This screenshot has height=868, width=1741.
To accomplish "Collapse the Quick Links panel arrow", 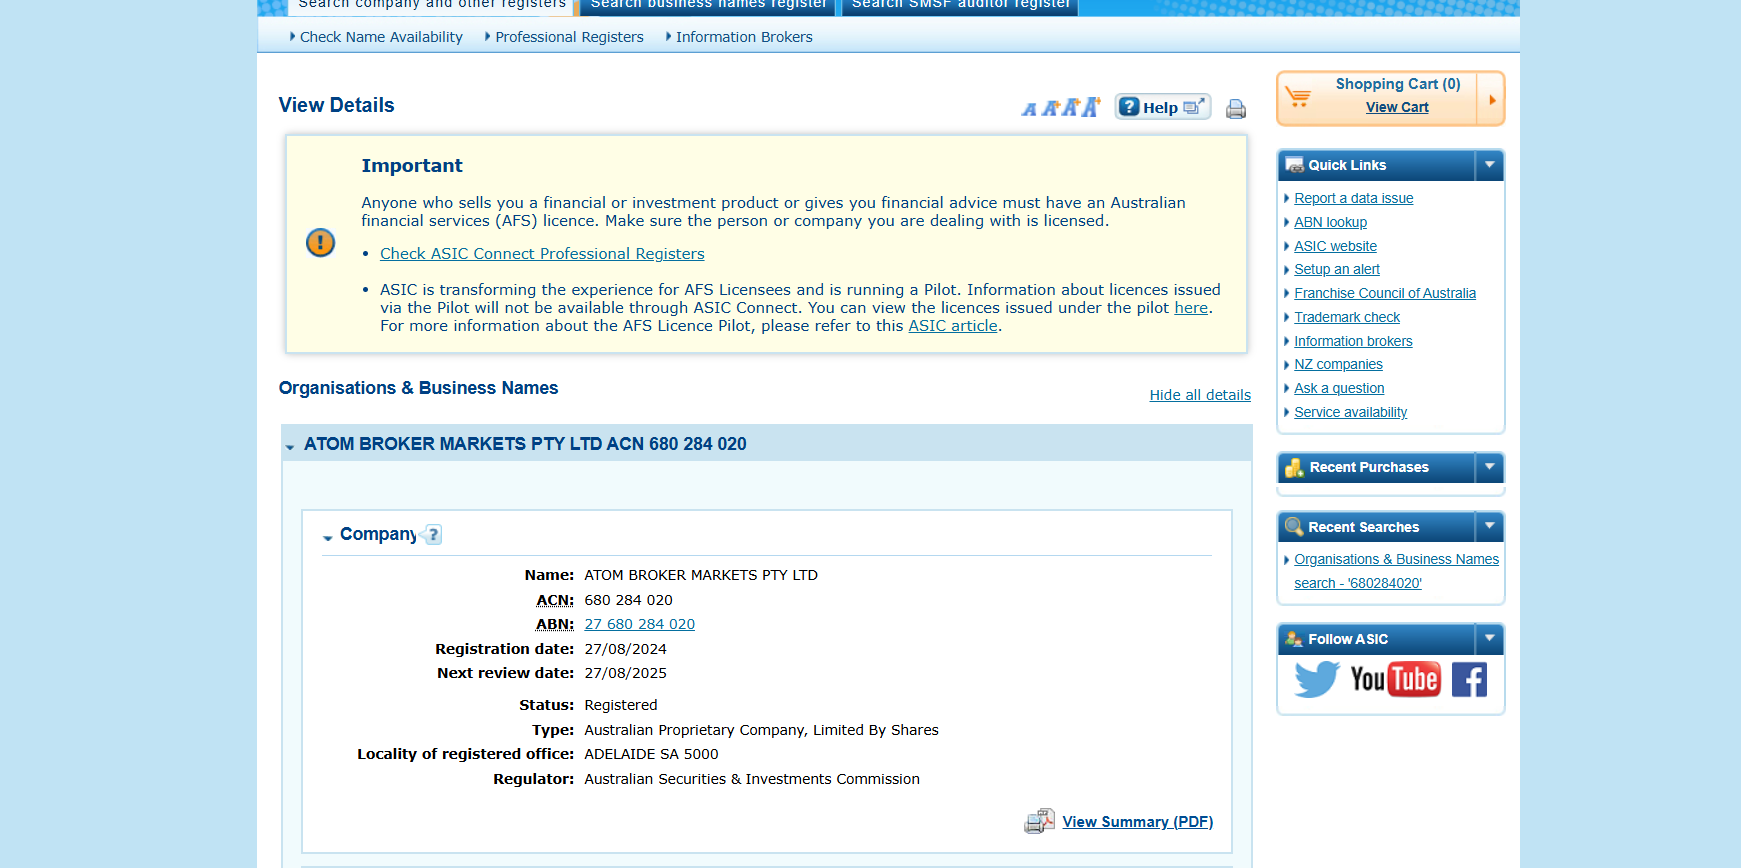I will tap(1489, 165).
